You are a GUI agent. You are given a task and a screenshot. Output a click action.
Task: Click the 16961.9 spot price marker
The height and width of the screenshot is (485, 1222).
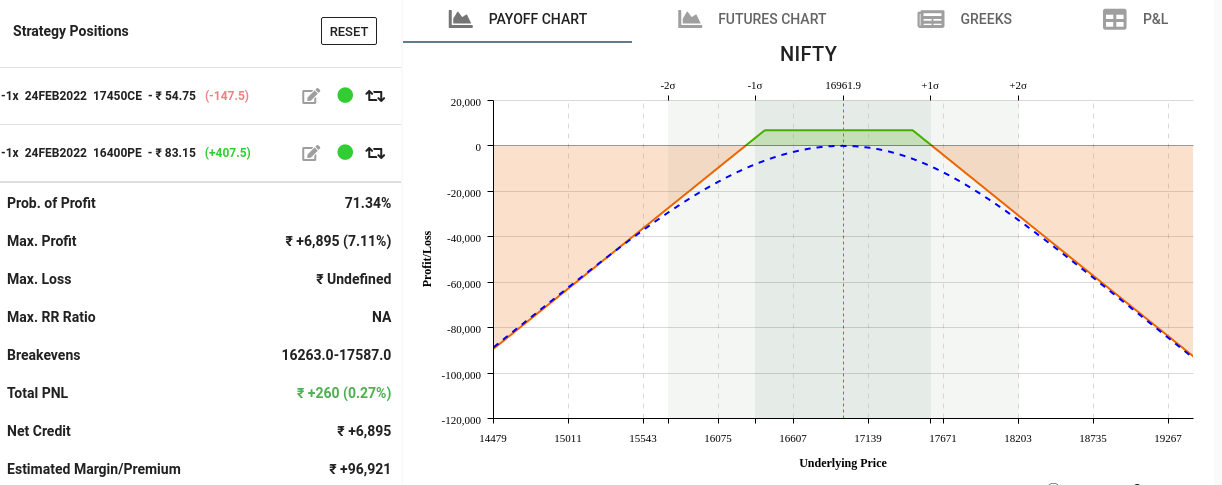pyautogui.click(x=843, y=86)
